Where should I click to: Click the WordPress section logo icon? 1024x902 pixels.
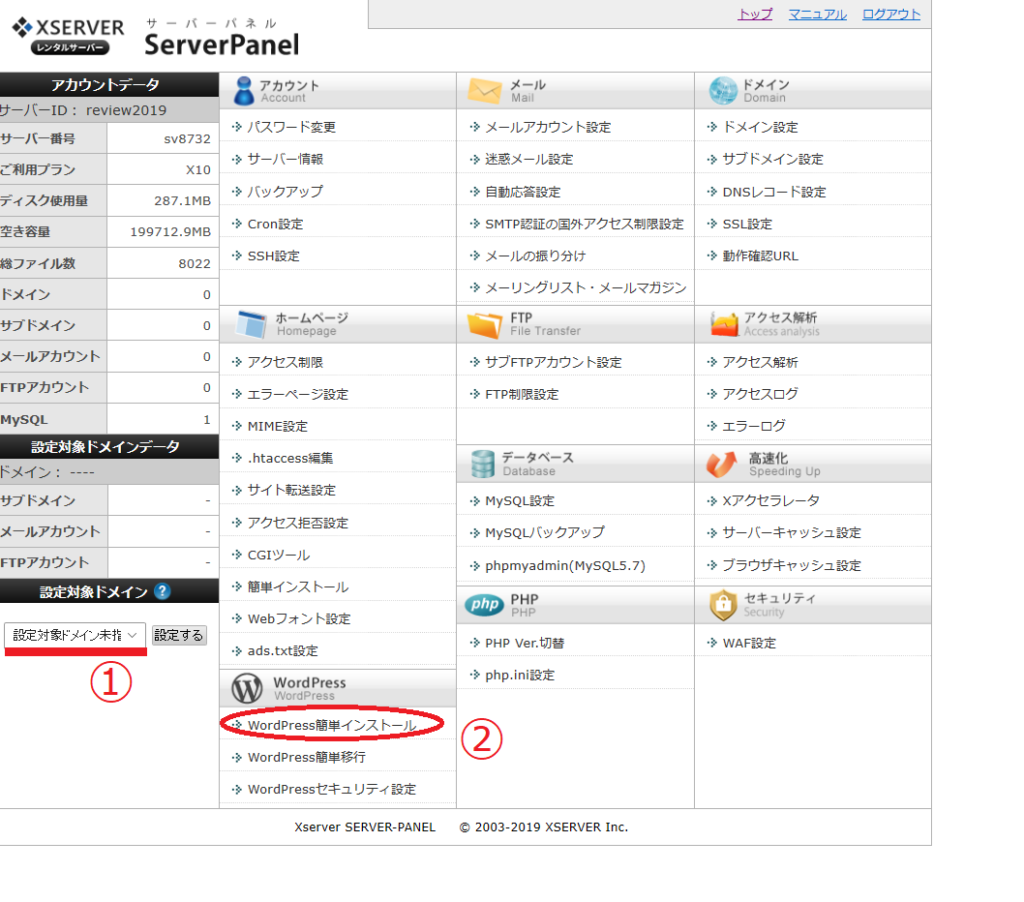click(248, 688)
